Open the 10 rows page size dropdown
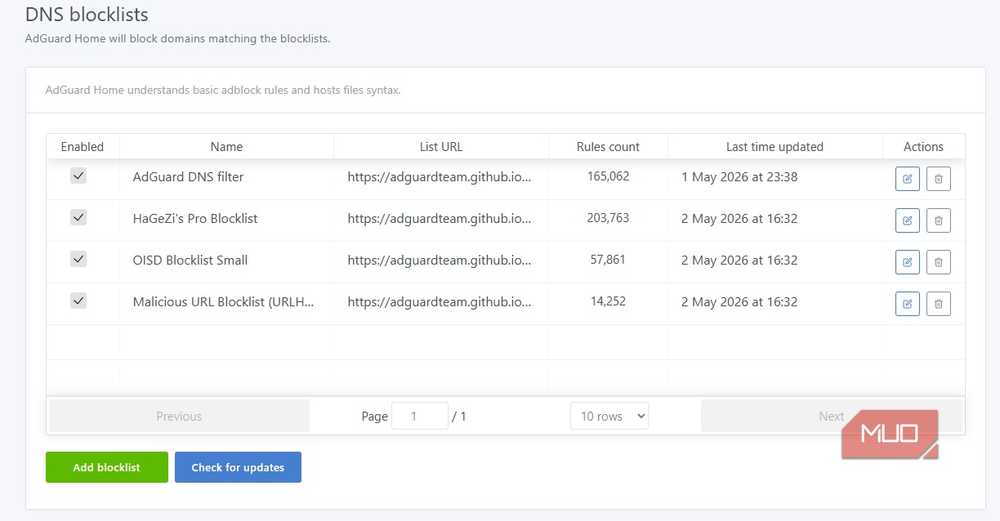Image resolution: width=1000 pixels, height=521 pixels. pos(610,416)
